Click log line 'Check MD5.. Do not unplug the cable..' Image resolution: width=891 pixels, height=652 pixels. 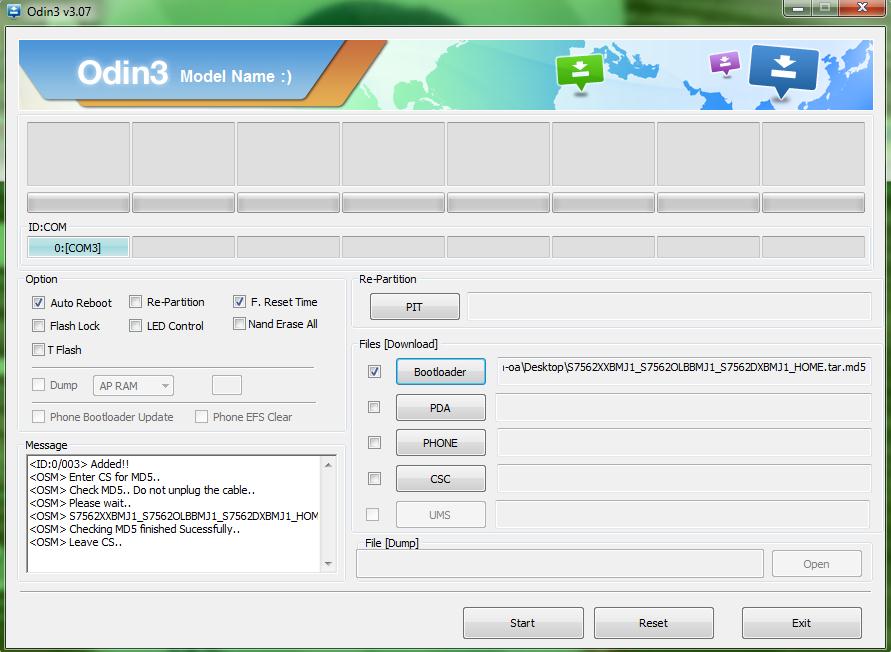[x=142, y=490]
